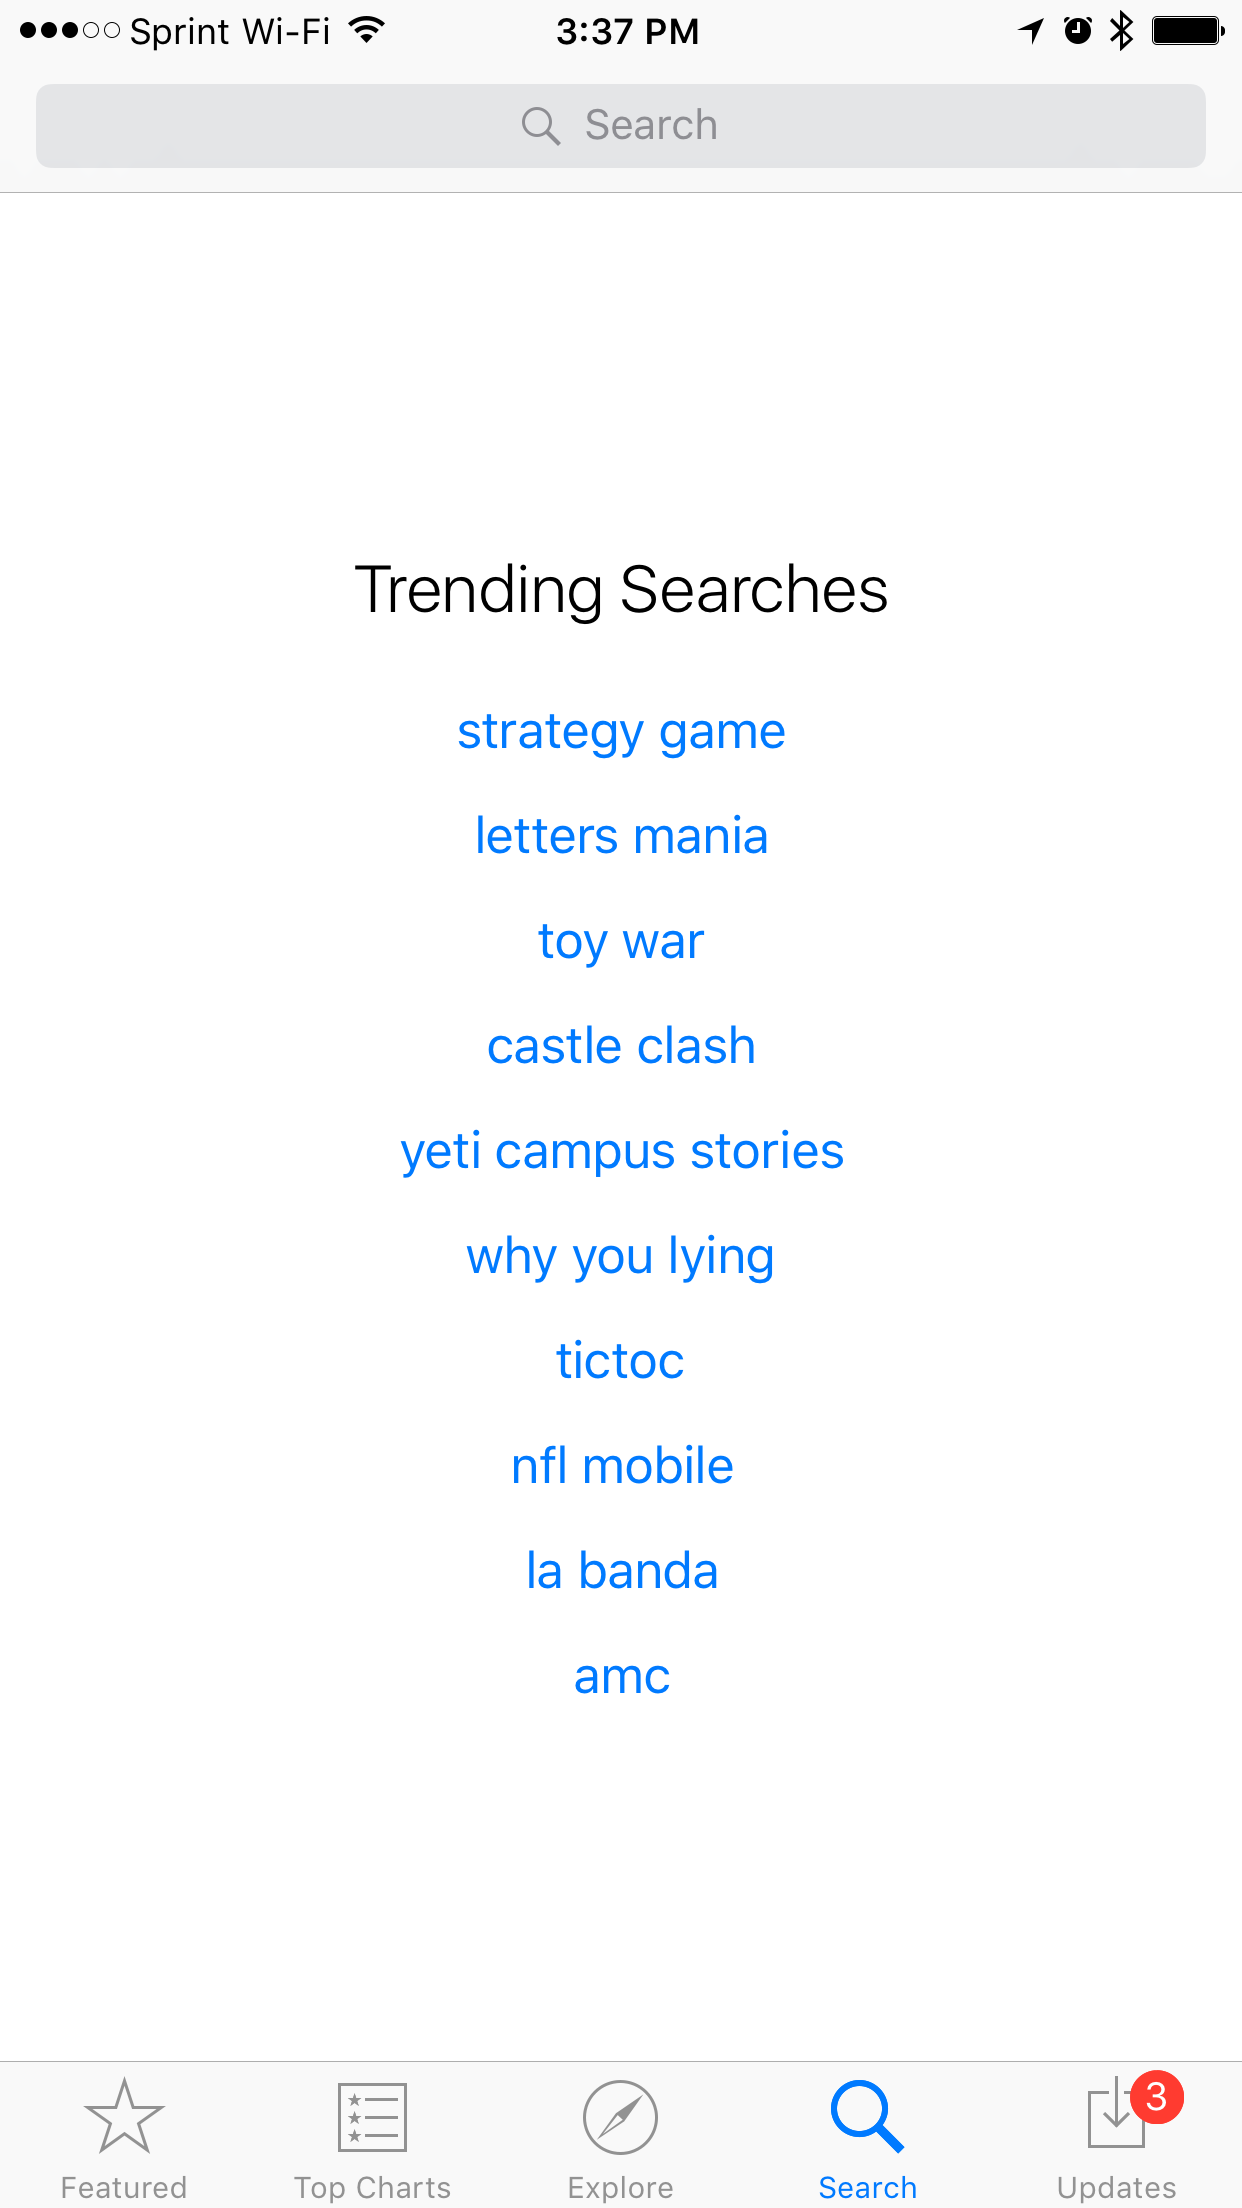Select the "toy war" trending search
Screen dimensions: 1242x2208
pyautogui.click(x=621, y=941)
